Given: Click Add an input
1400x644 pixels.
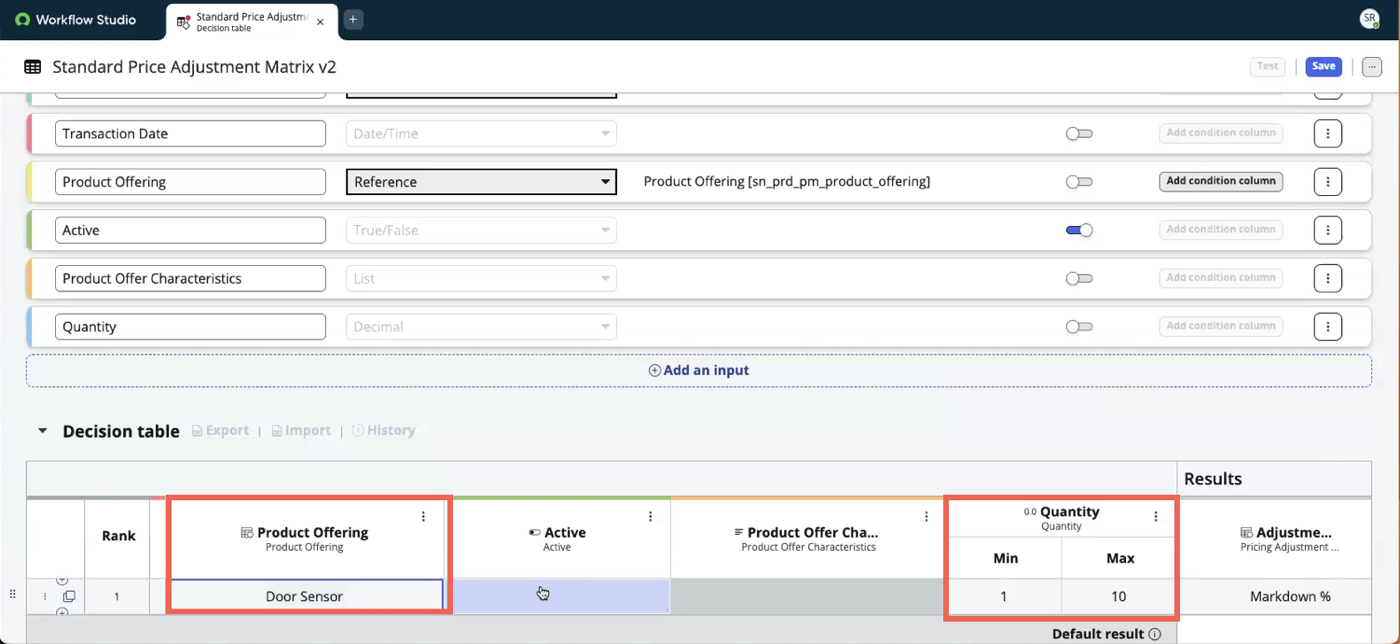Looking at the screenshot, I should click(699, 370).
